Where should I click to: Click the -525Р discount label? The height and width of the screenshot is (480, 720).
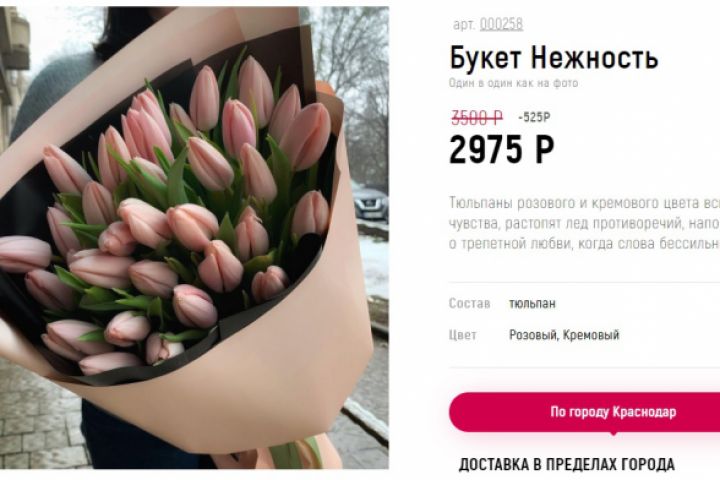(534, 118)
